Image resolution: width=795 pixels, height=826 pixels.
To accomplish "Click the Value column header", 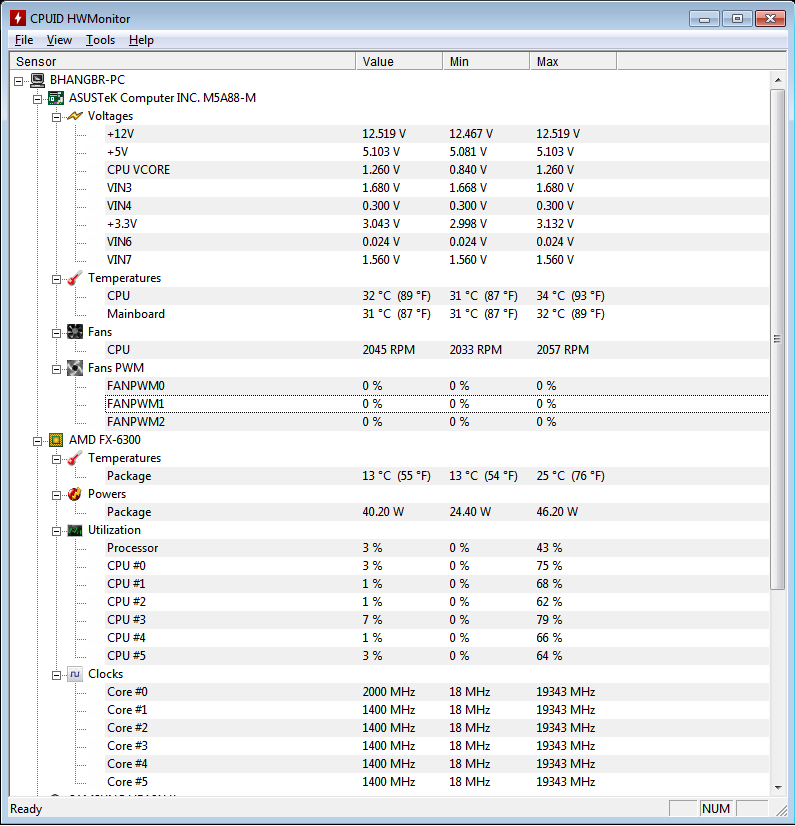I will [399, 61].
